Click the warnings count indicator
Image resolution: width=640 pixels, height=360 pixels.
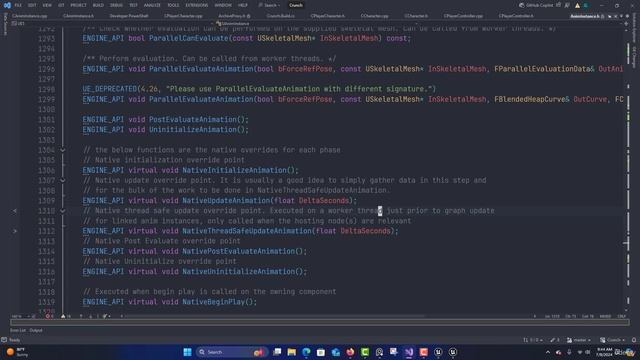pos(65,316)
